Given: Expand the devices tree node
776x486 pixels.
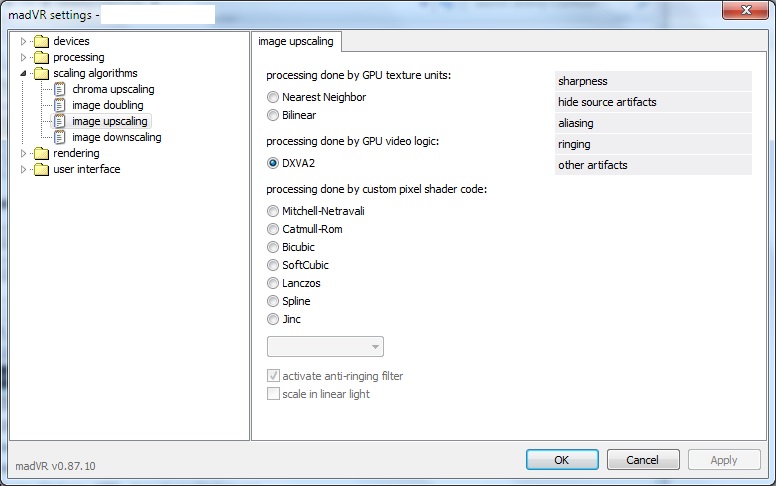Looking at the screenshot, I should [x=24, y=42].
